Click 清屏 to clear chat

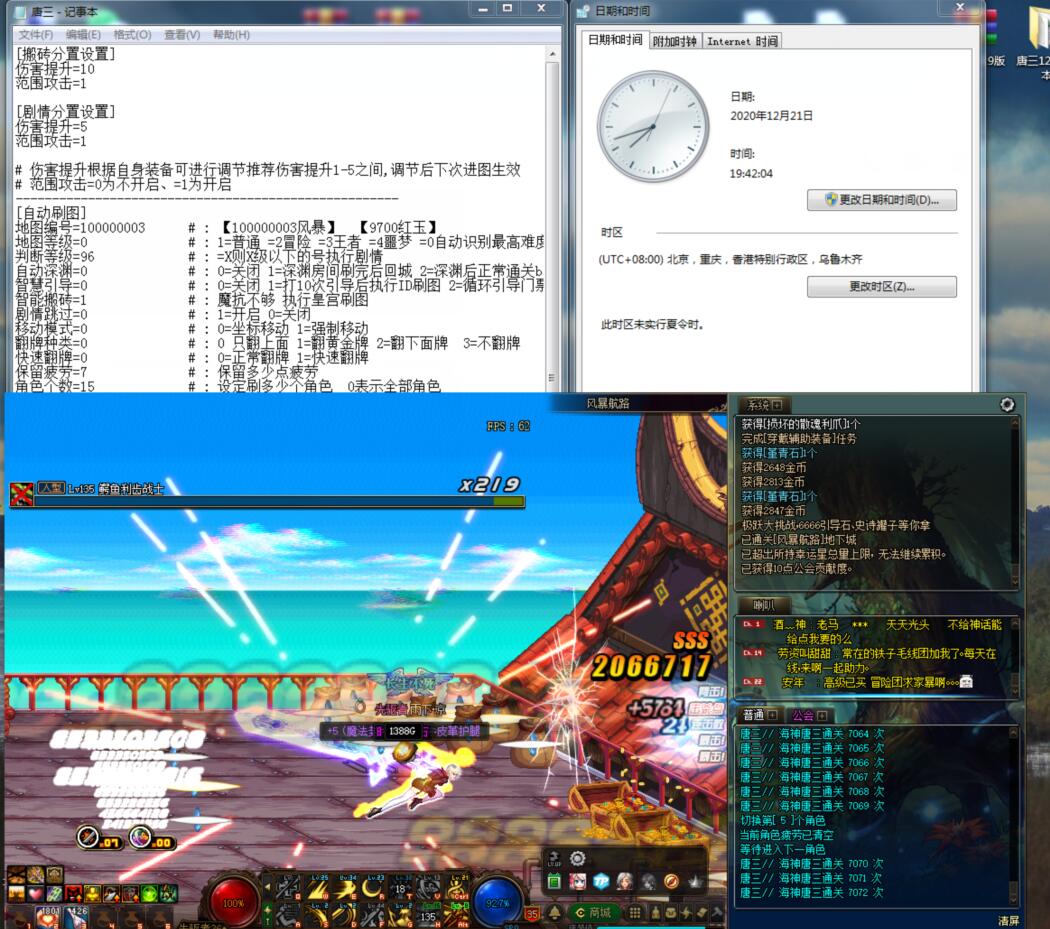(x=1008, y=921)
